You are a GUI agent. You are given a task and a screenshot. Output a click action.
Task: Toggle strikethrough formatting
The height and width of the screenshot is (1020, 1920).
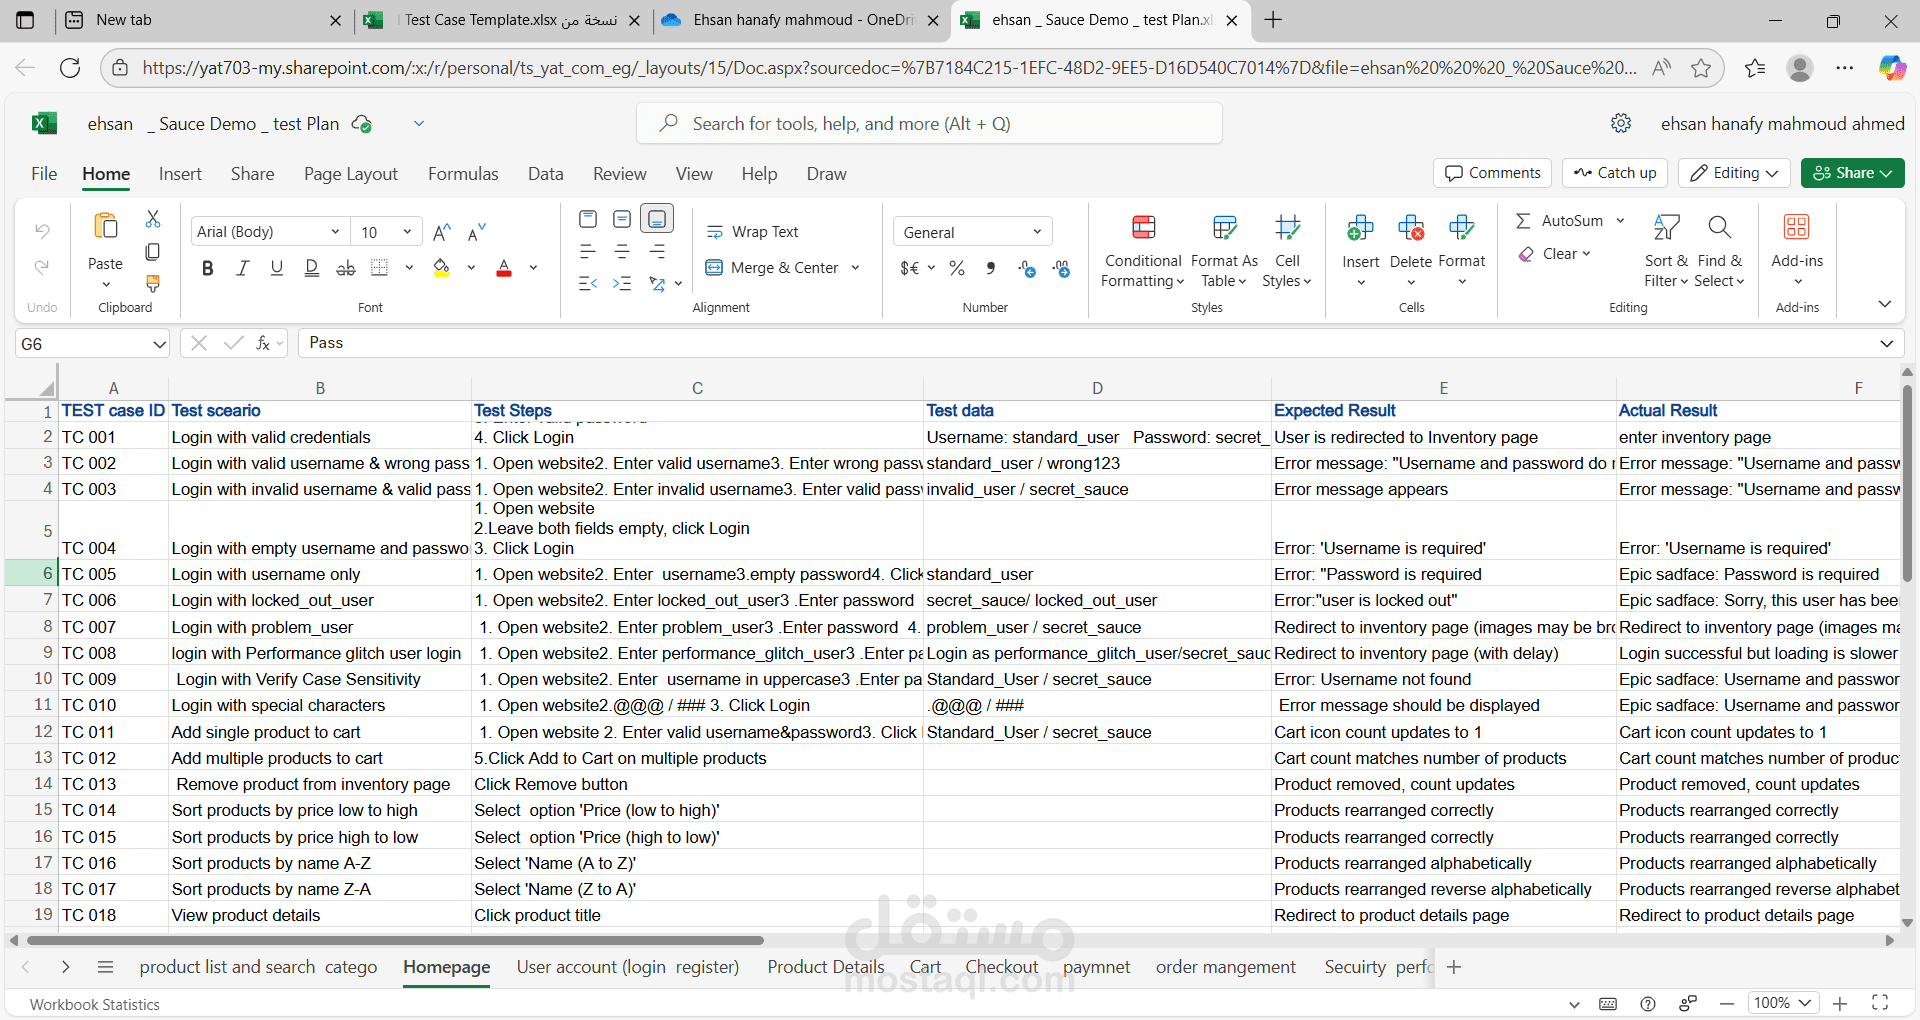point(346,268)
